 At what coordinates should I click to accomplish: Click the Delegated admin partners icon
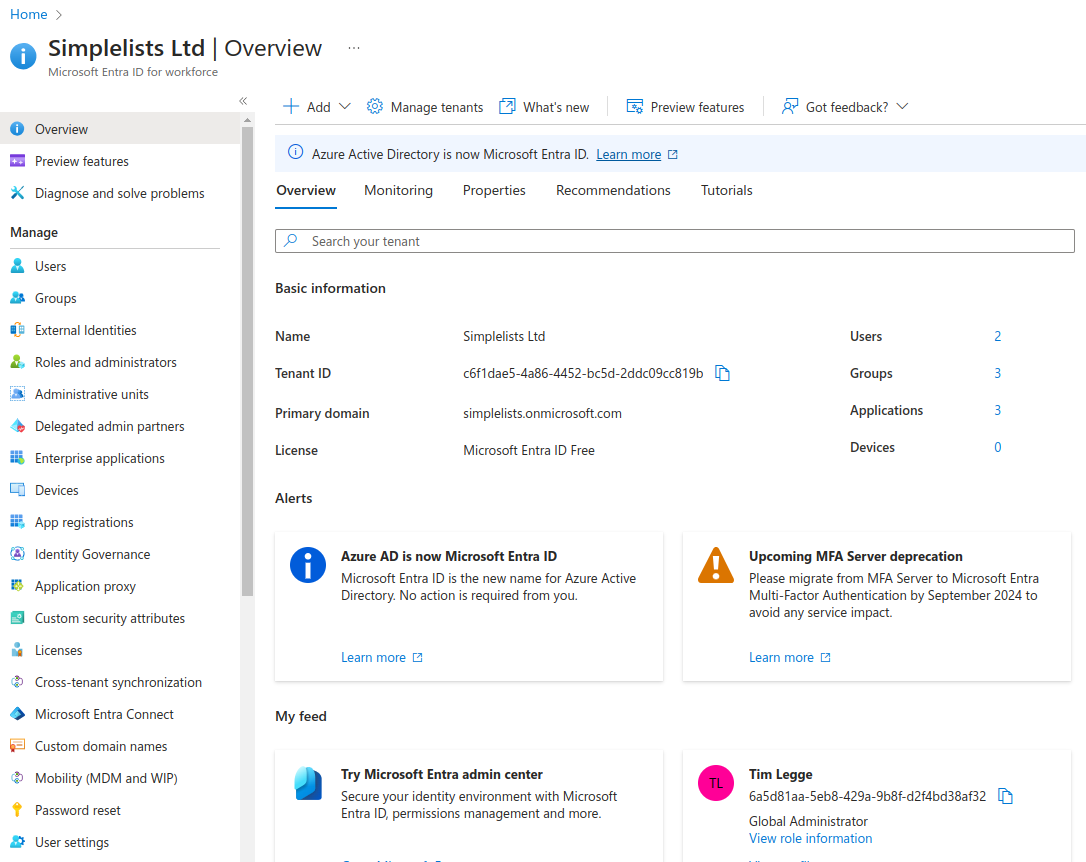point(17,426)
